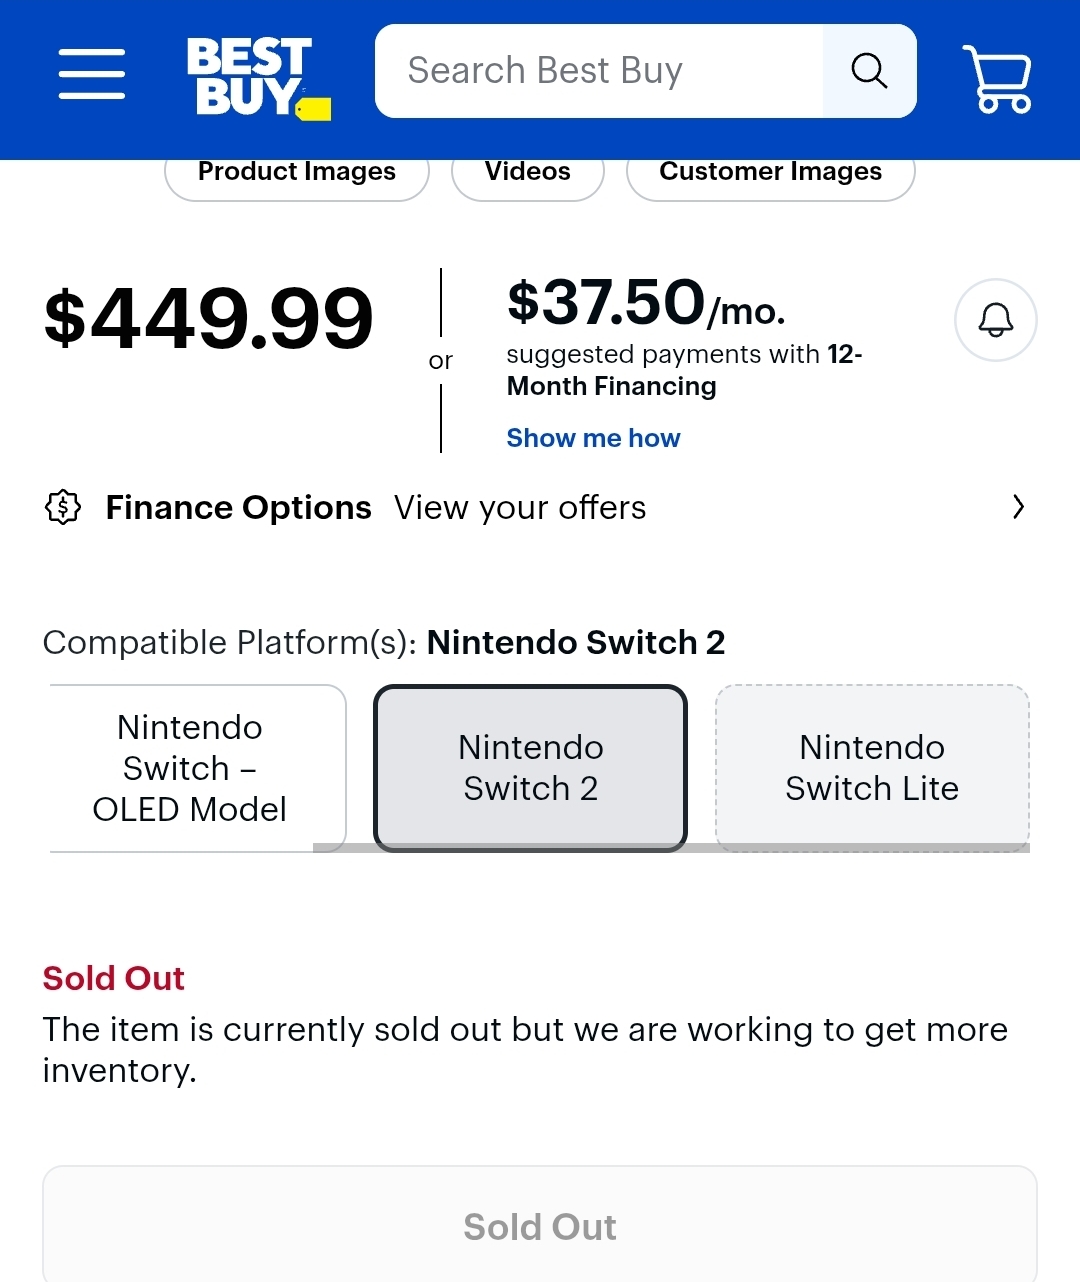The image size is (1080, 1282).
Task: Switch to the Product Images tab
Action: coord(297,174)
